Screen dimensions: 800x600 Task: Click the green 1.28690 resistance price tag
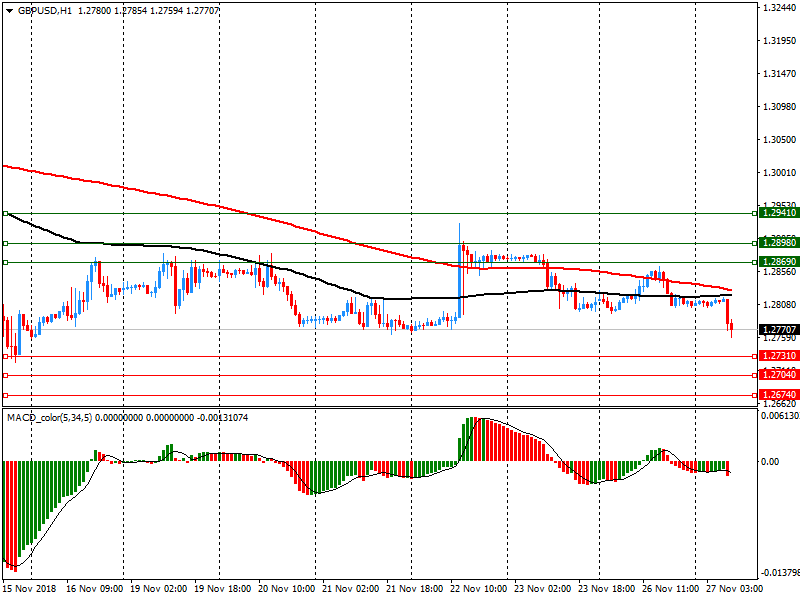click(778, 262)
